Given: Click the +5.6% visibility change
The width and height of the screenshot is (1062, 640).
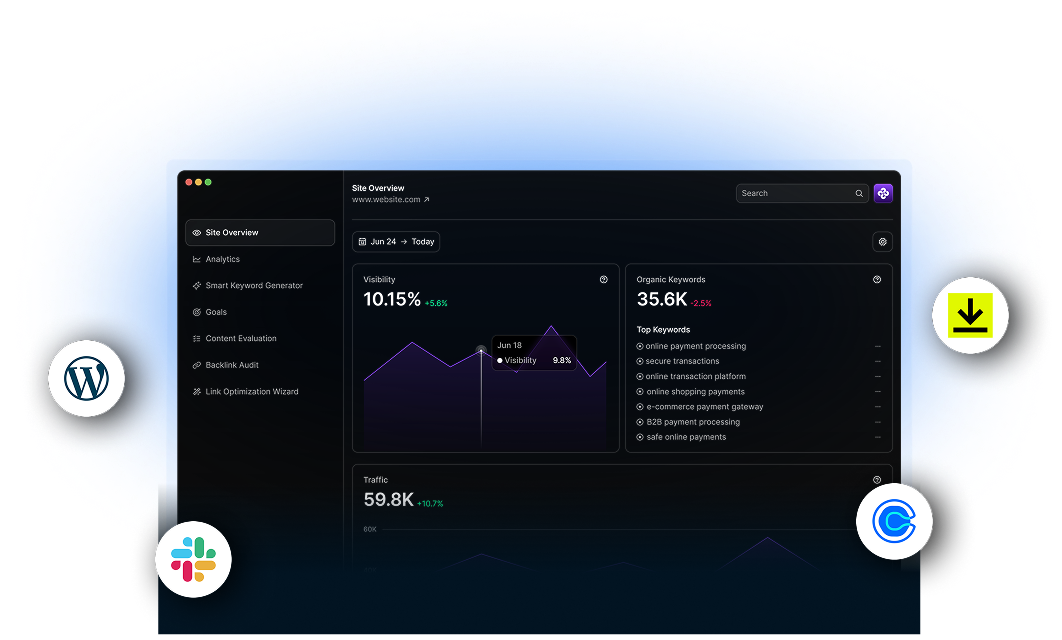Looking at the screenshot, I should [x=436, y=303].
